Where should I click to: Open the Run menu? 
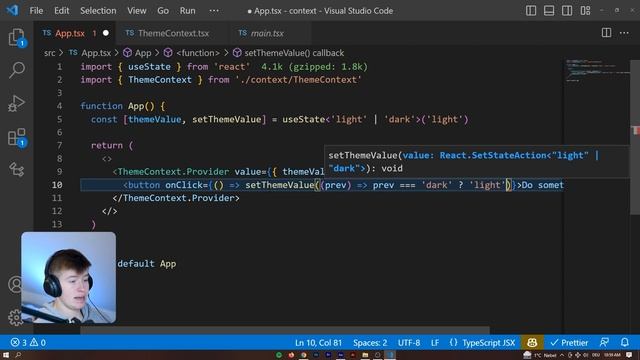(187, 11)
